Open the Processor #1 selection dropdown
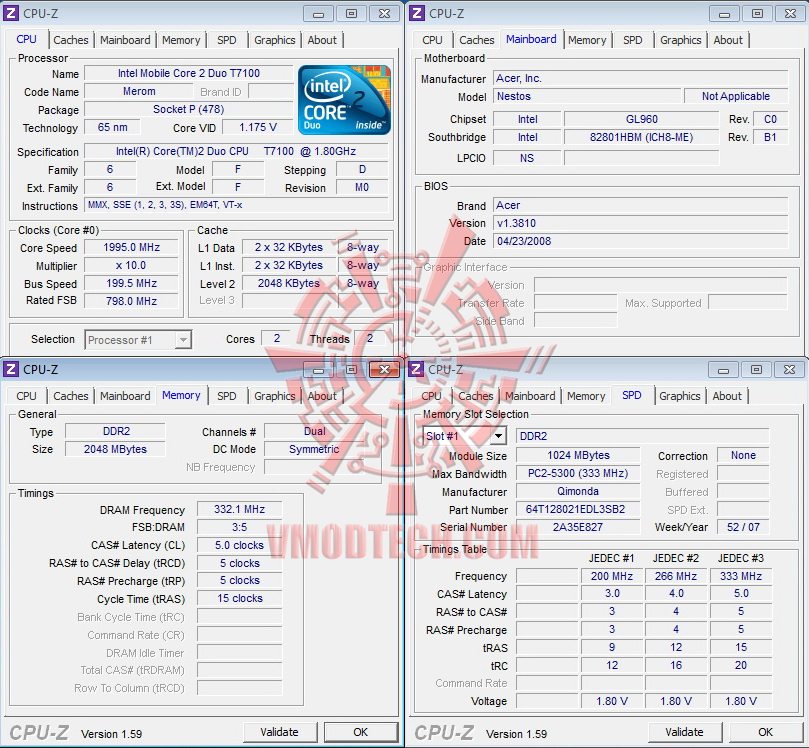This screenshot has width=809, height=748. click(182, 340)
